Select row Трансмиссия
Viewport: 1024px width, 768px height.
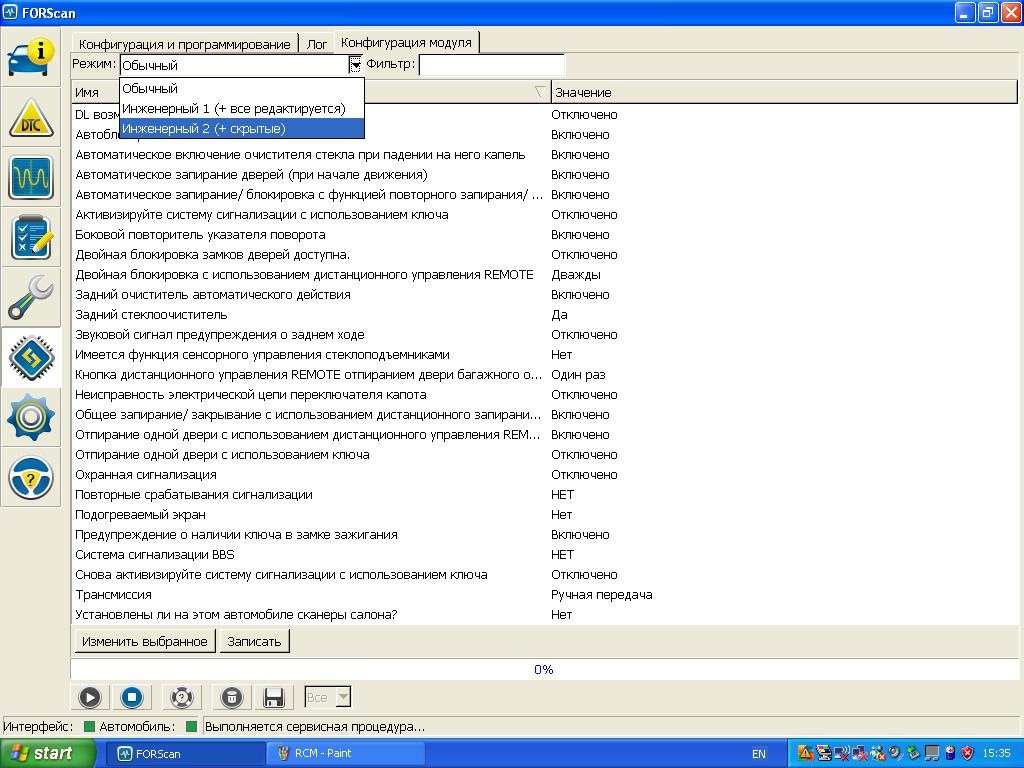pos(543,594)
